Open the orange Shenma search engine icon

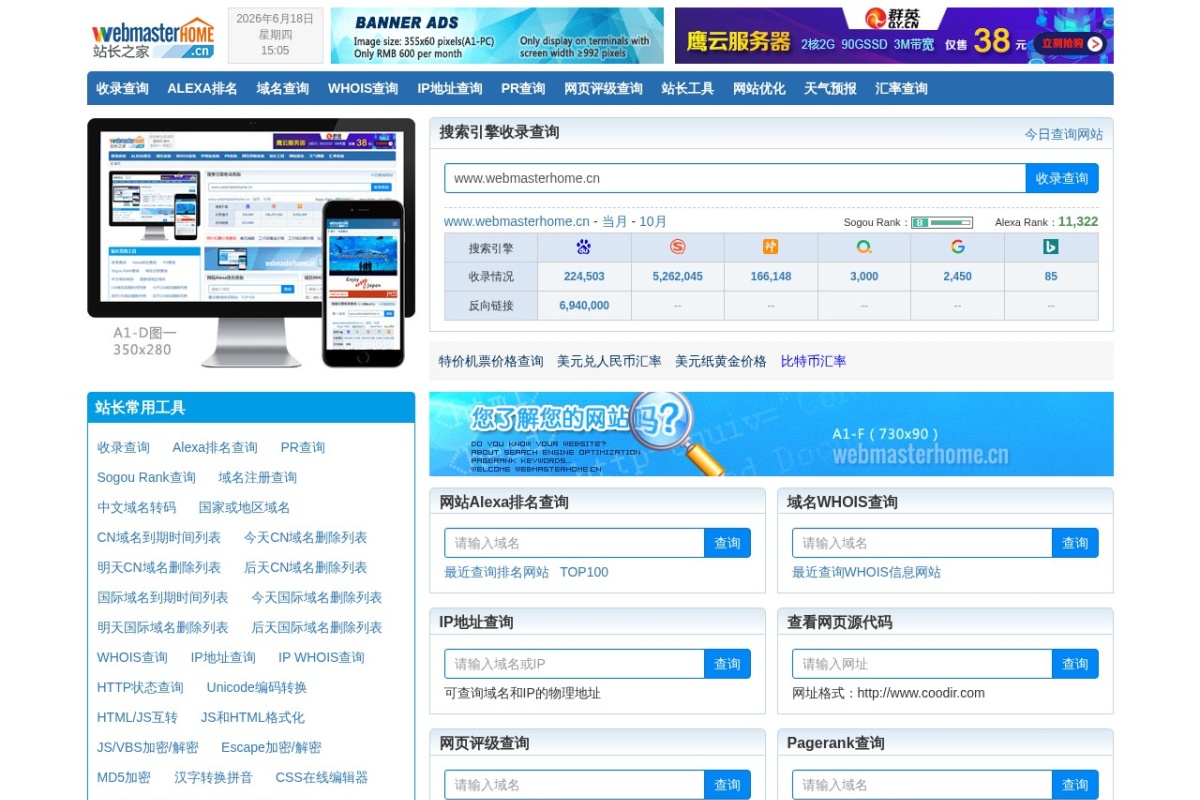771,247
